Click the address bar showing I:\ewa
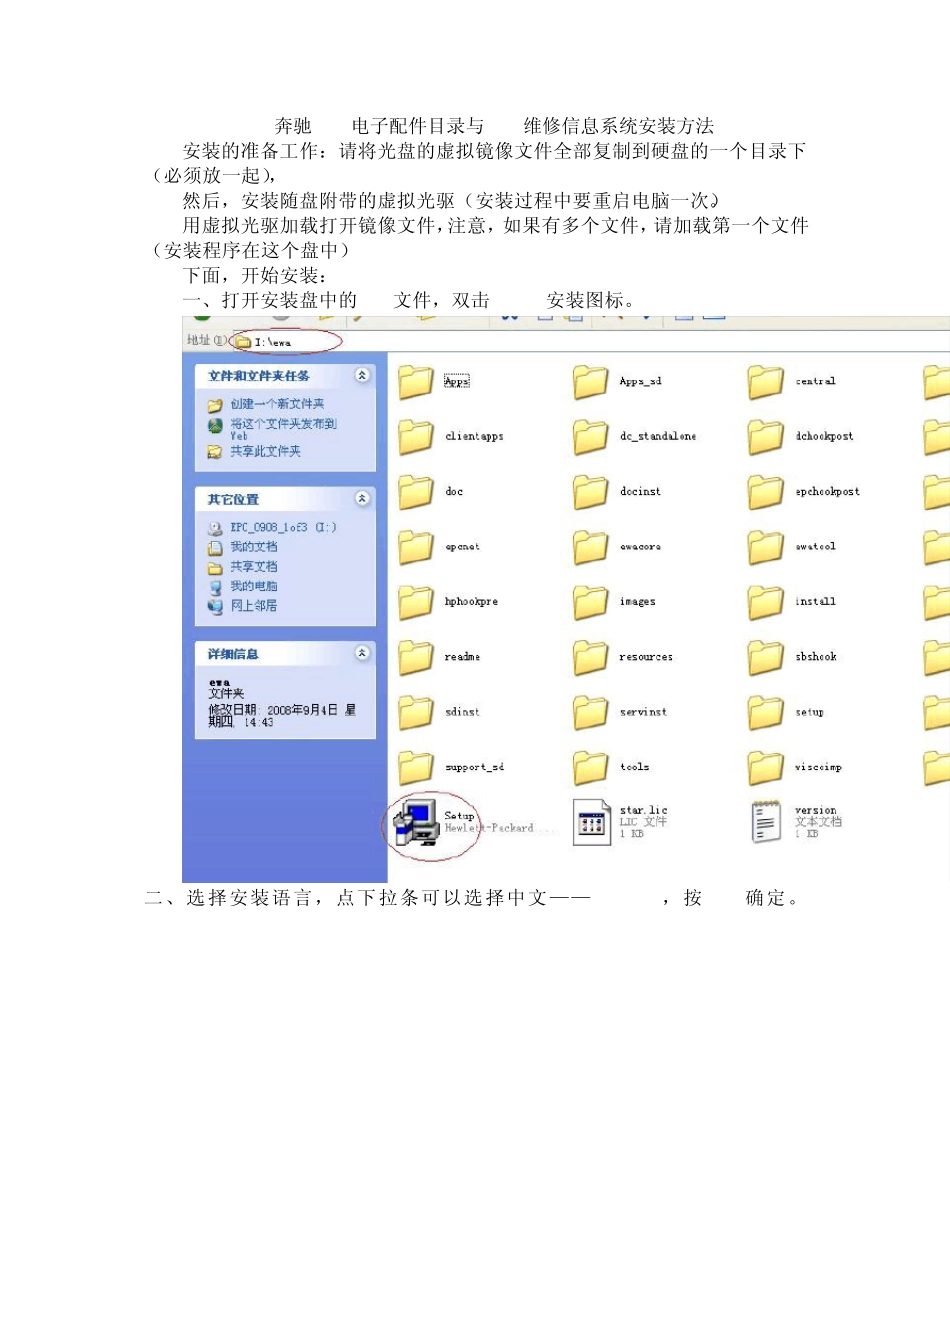The height and width of the screenshot is (1344, 950). [x=590, y=341]
